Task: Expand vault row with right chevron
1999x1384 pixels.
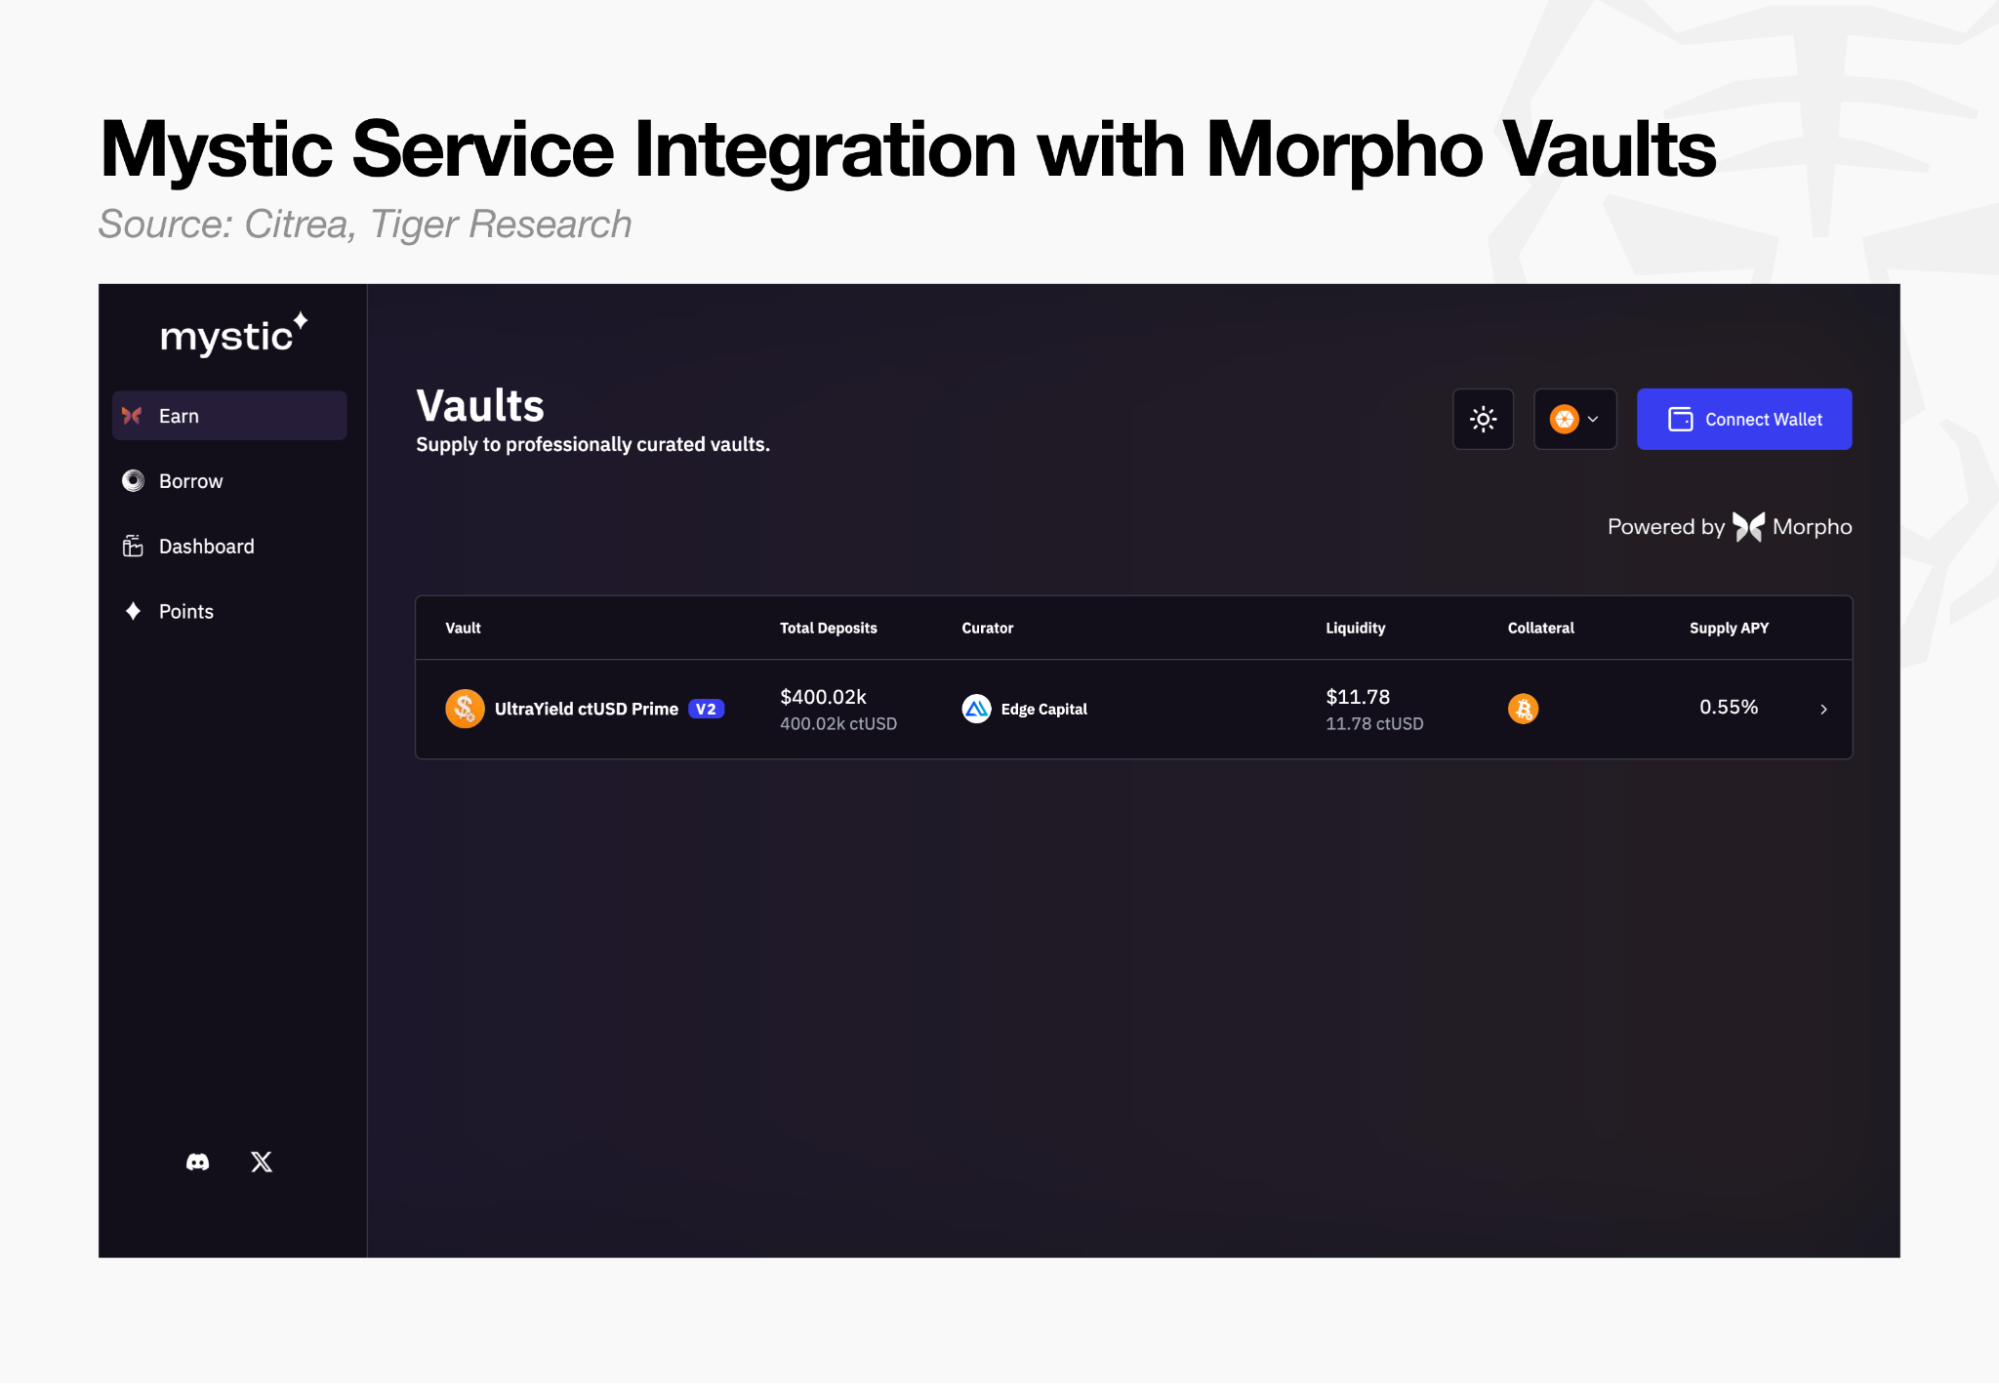Action: pyautogui.click(x=1823, y=709)
